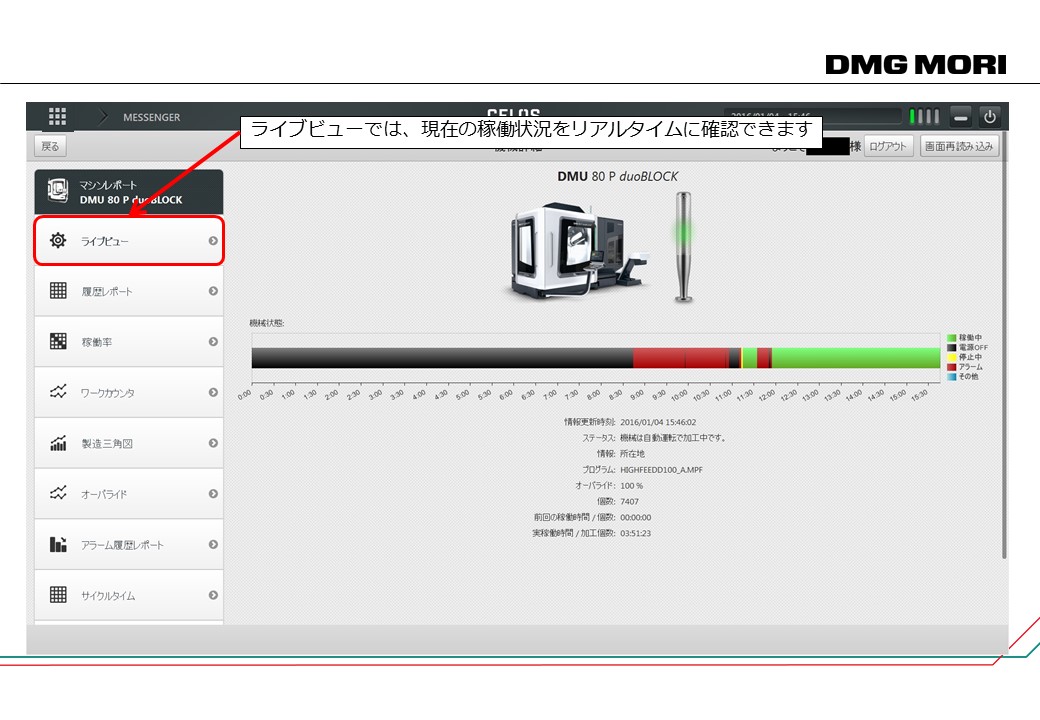Click the DMU 80 P duoBLOCK title
Image resolution: width=1040 pixels, height=720 pixels.
point(618,176)
